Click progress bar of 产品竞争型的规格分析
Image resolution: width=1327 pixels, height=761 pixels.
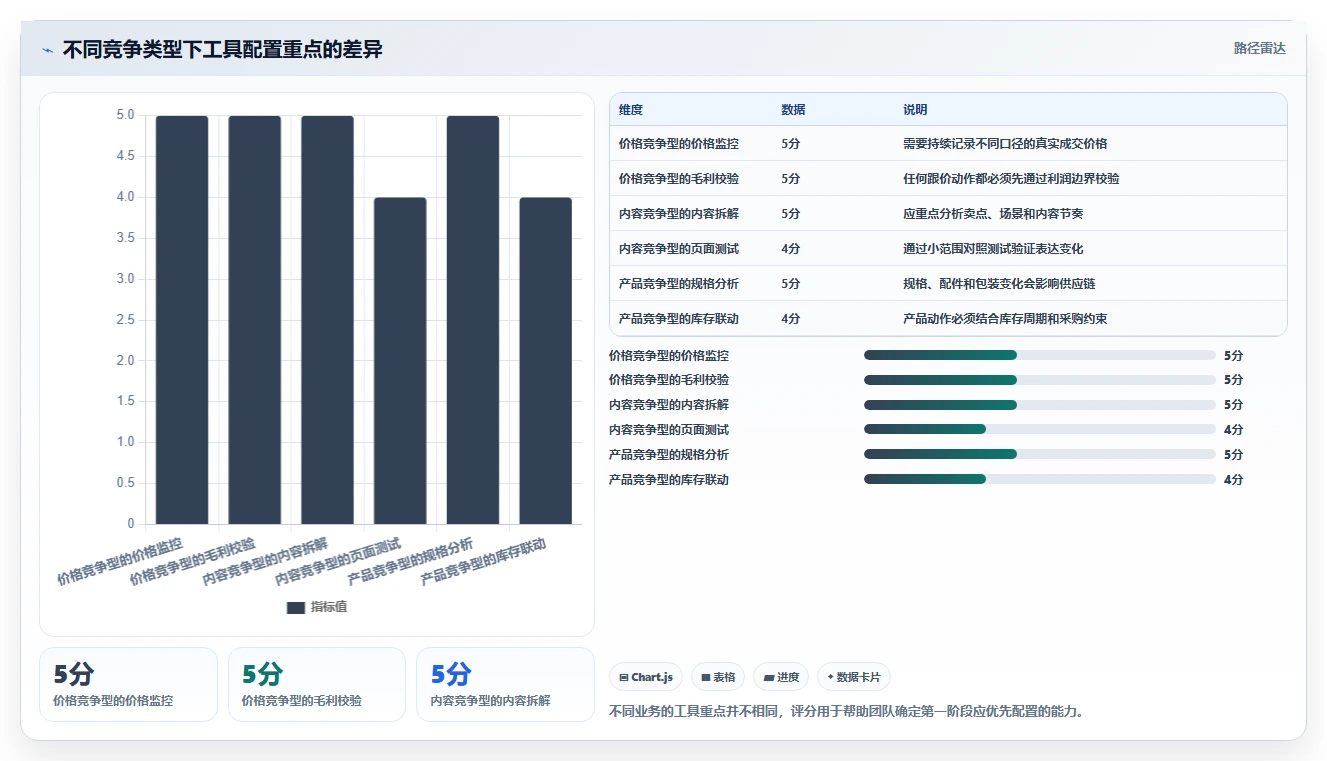(1040, 454)
